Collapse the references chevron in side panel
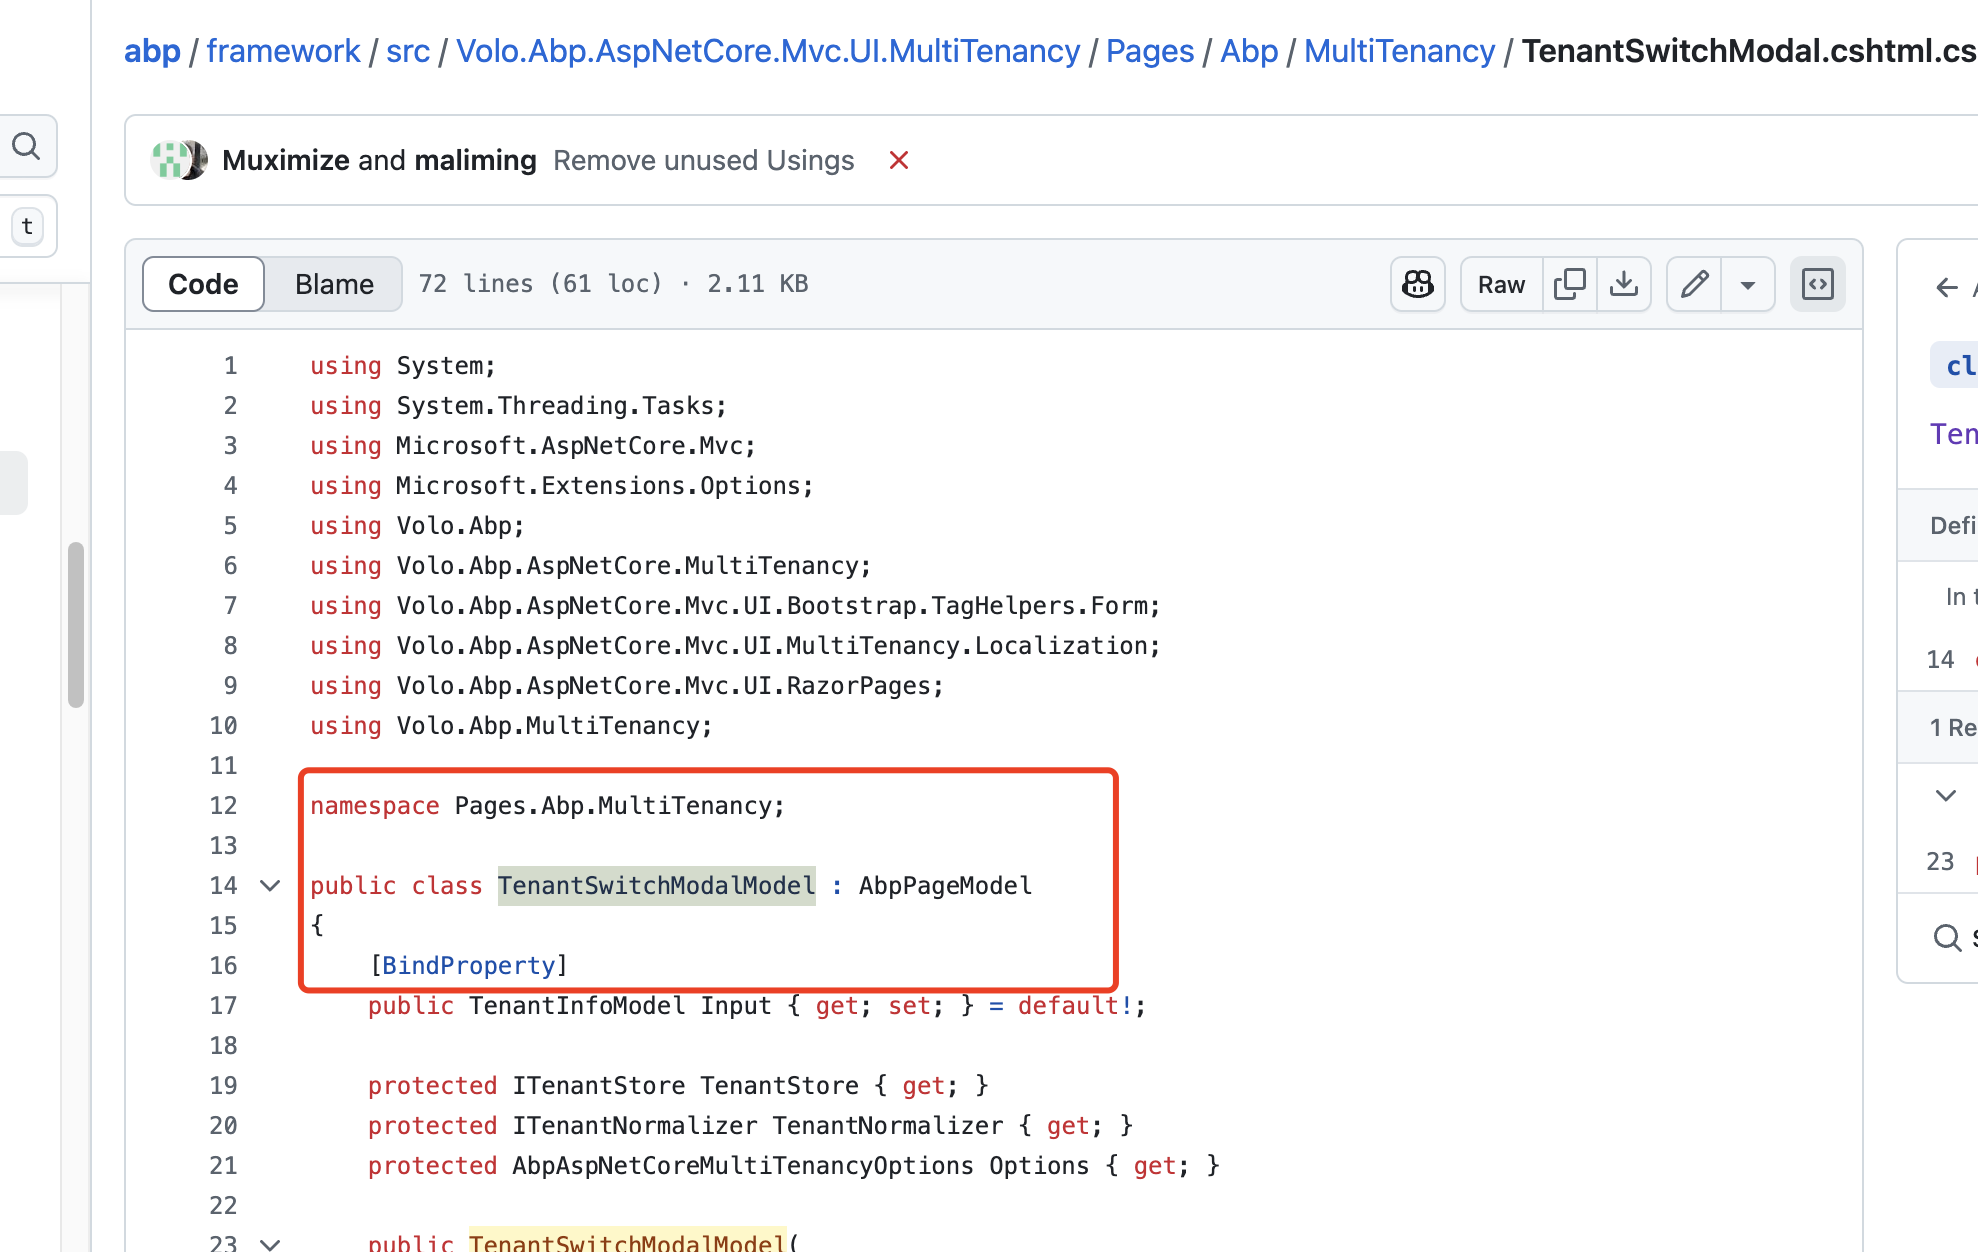 tap(1945, 796)
